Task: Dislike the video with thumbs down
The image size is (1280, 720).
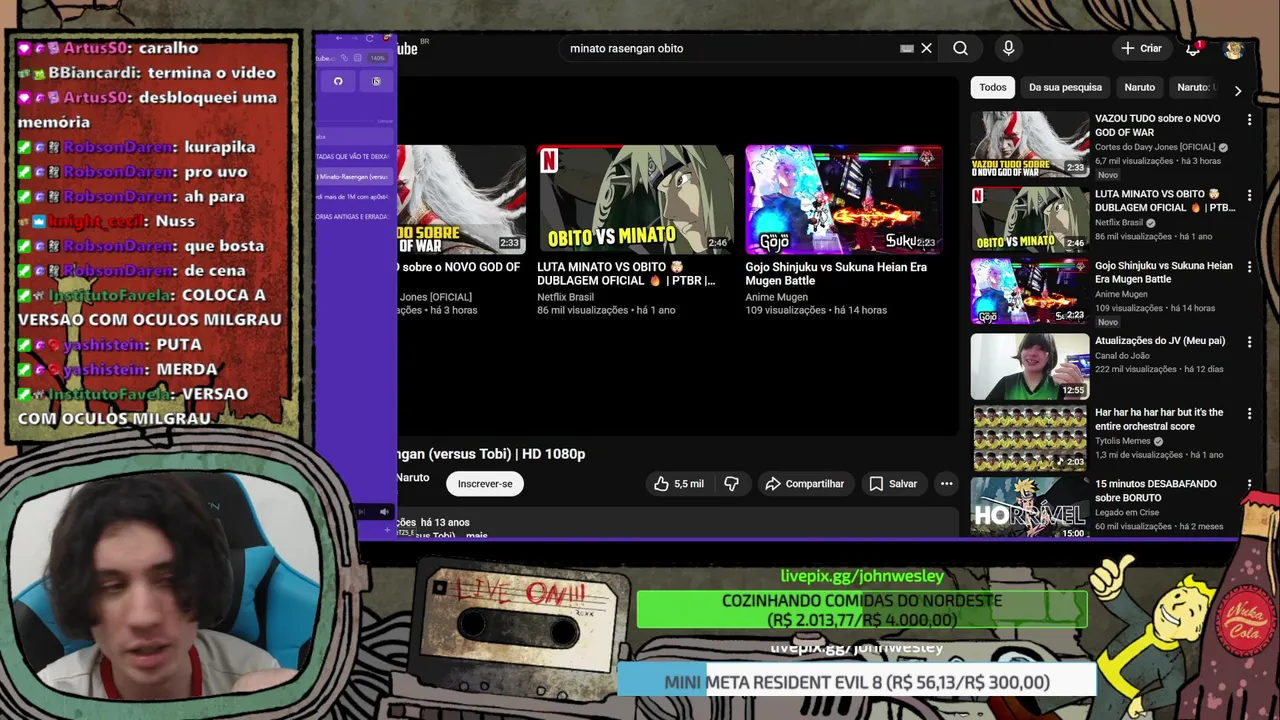Action: pyautogui.click(x=731, y=484)
